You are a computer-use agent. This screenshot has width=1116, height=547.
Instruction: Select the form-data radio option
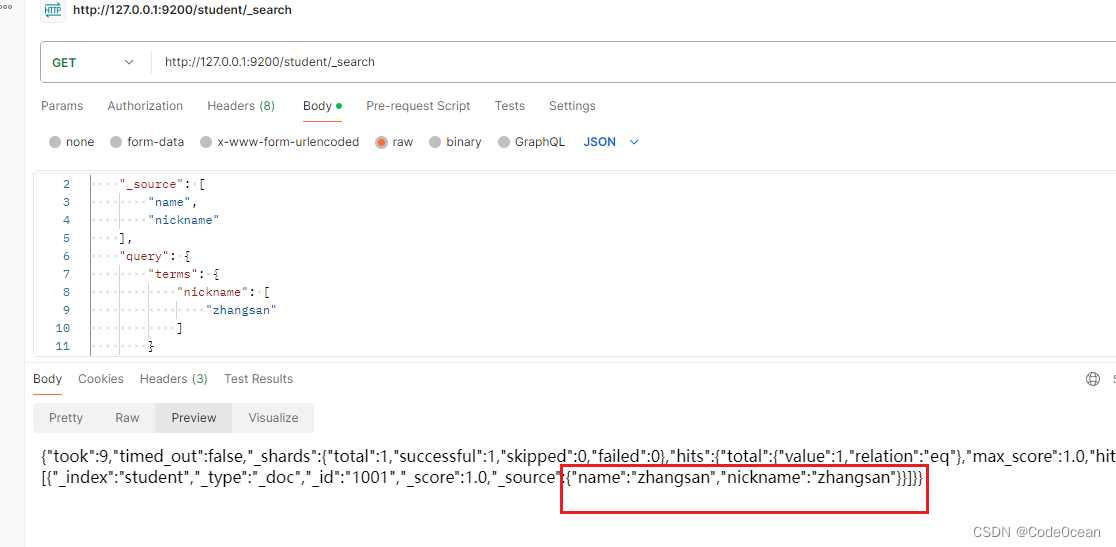point(116,142)
